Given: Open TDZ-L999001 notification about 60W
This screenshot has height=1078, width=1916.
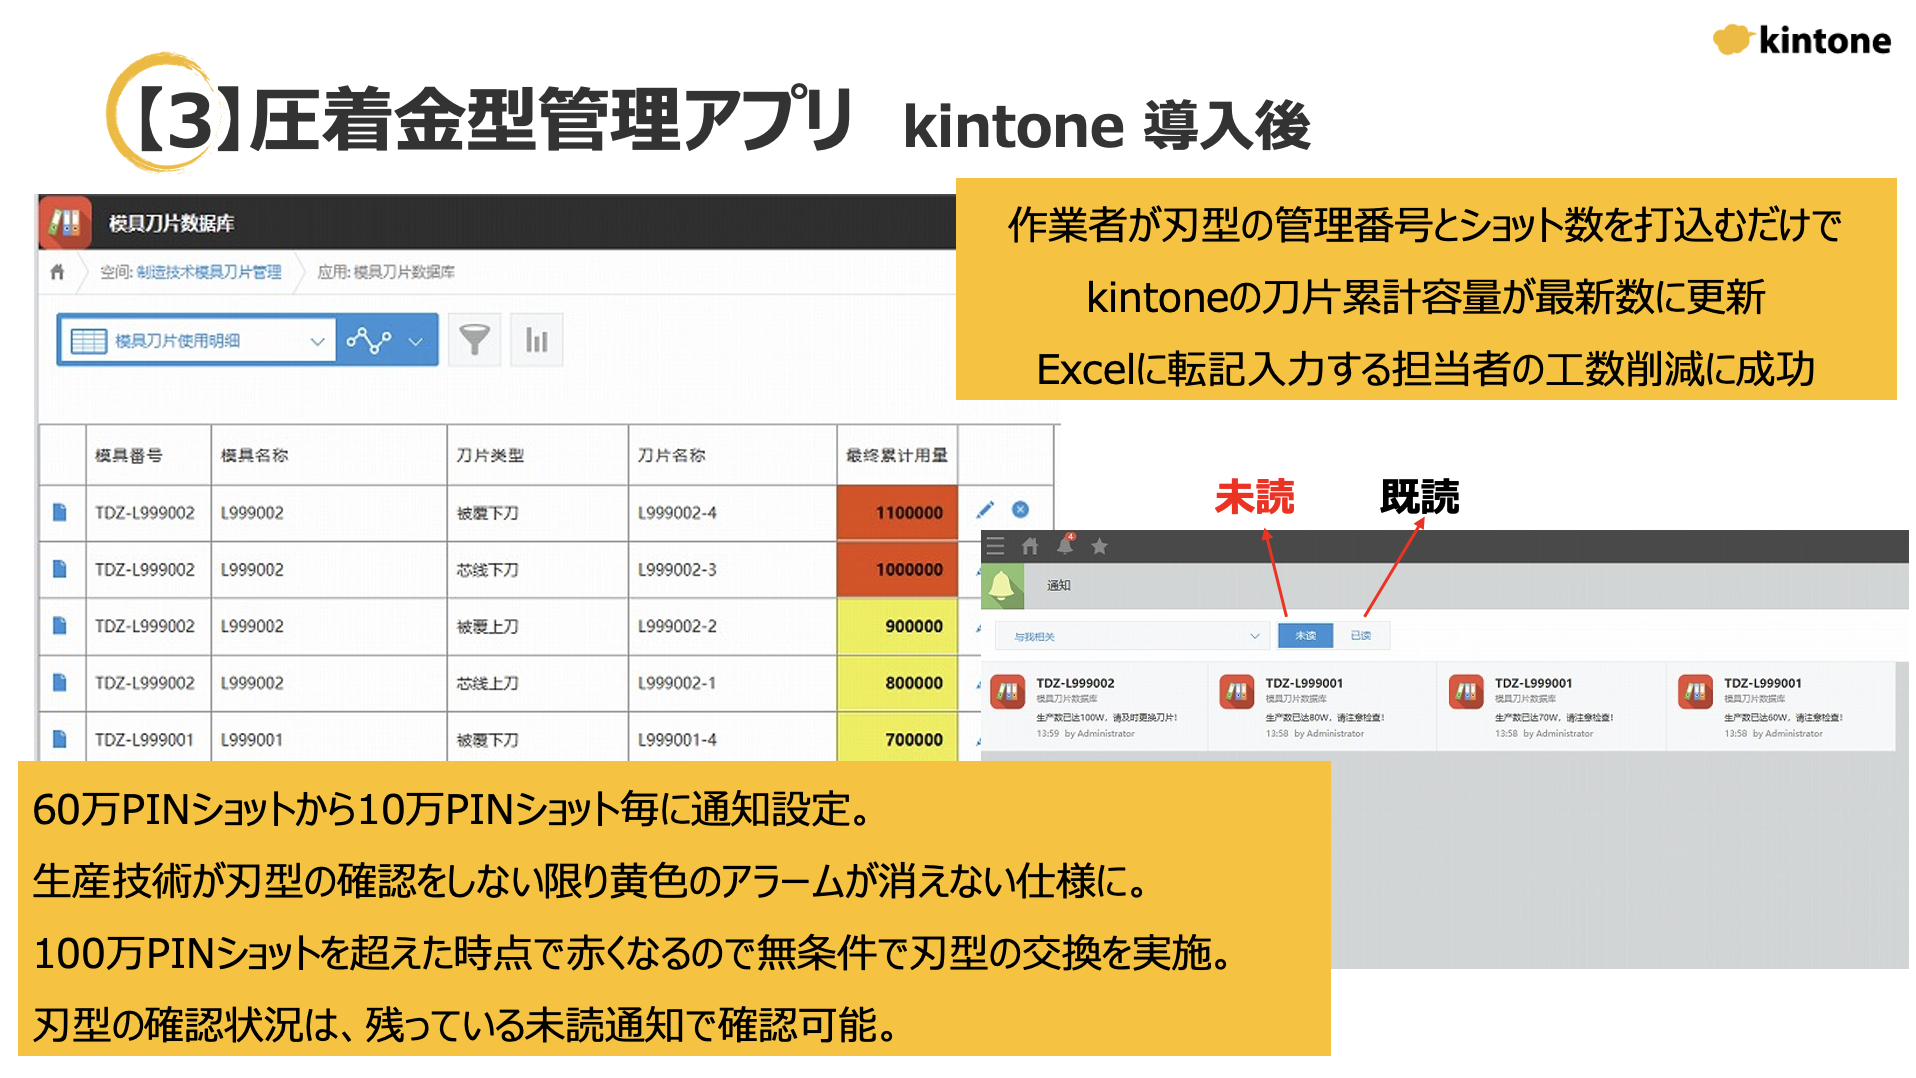Looking at the screenshot, I should [1781, 707].
